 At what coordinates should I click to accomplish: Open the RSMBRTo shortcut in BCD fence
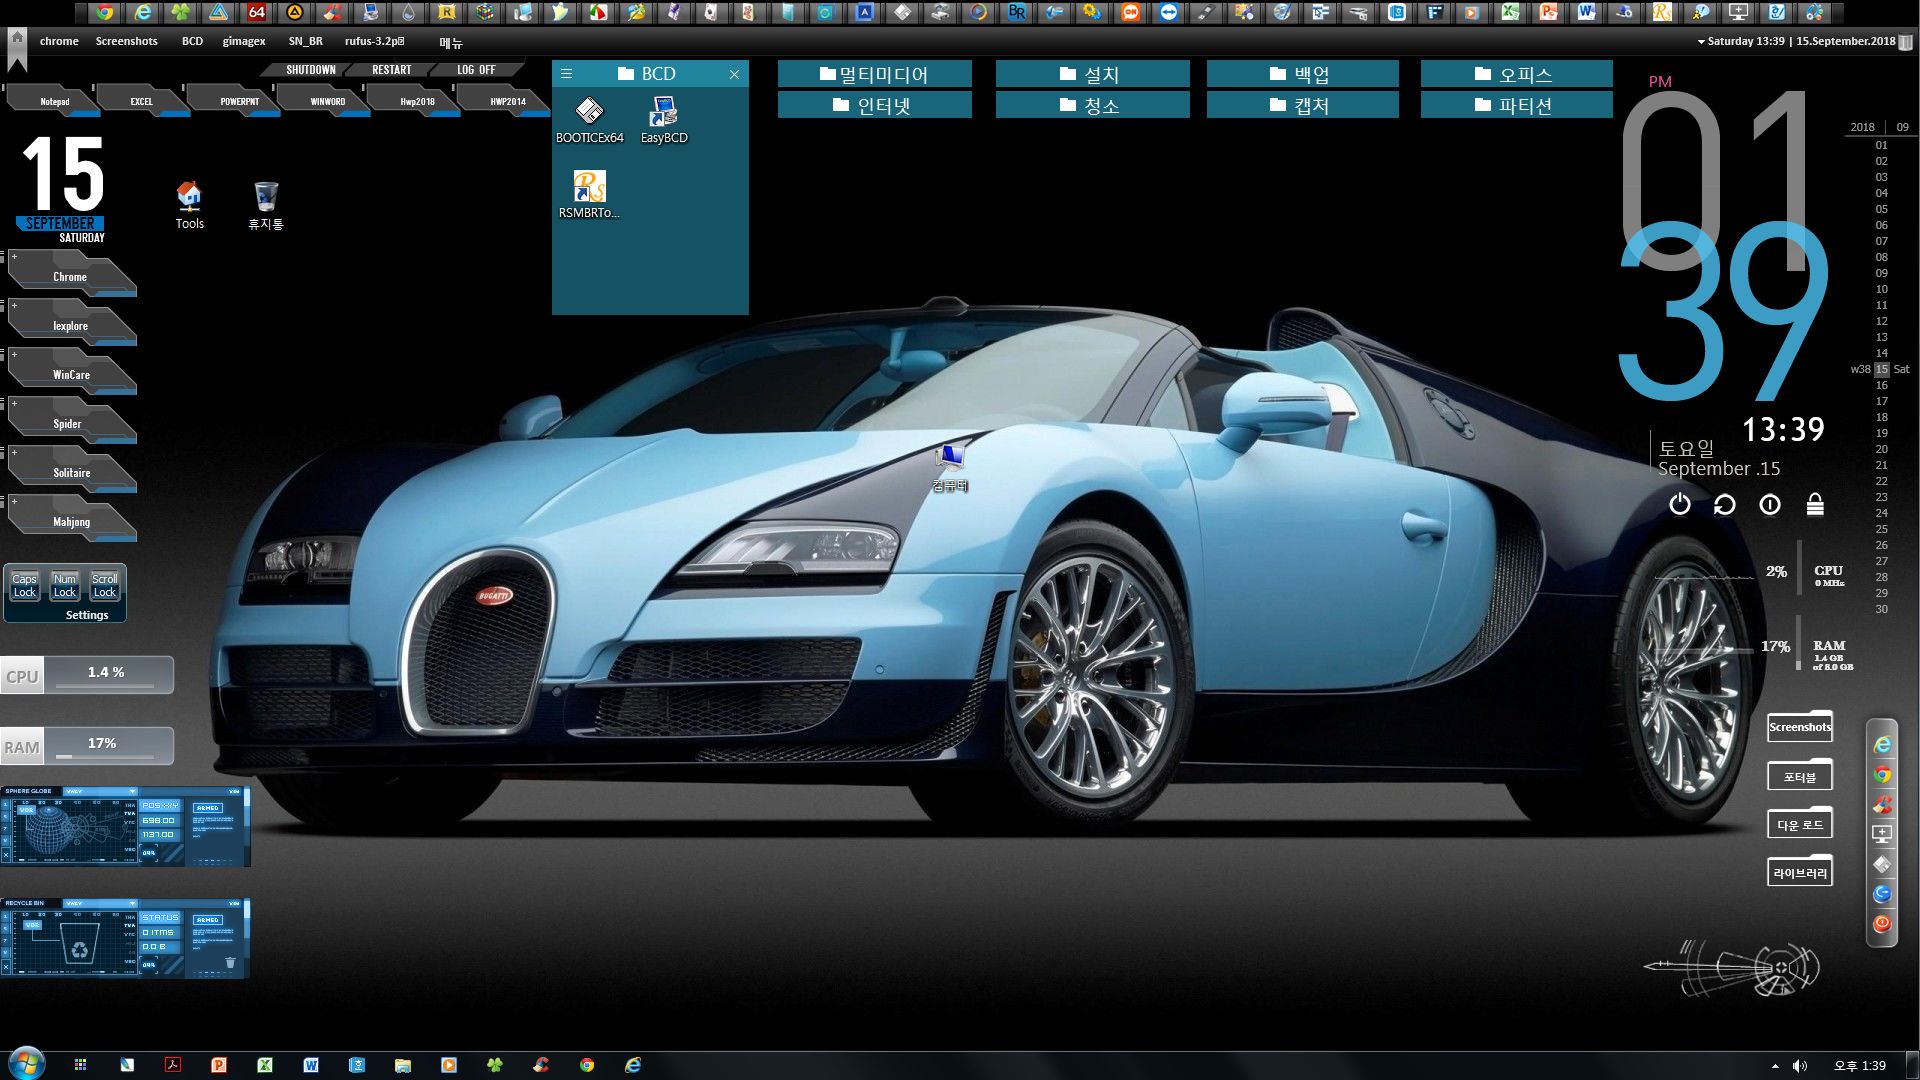[x=589, y=195]
